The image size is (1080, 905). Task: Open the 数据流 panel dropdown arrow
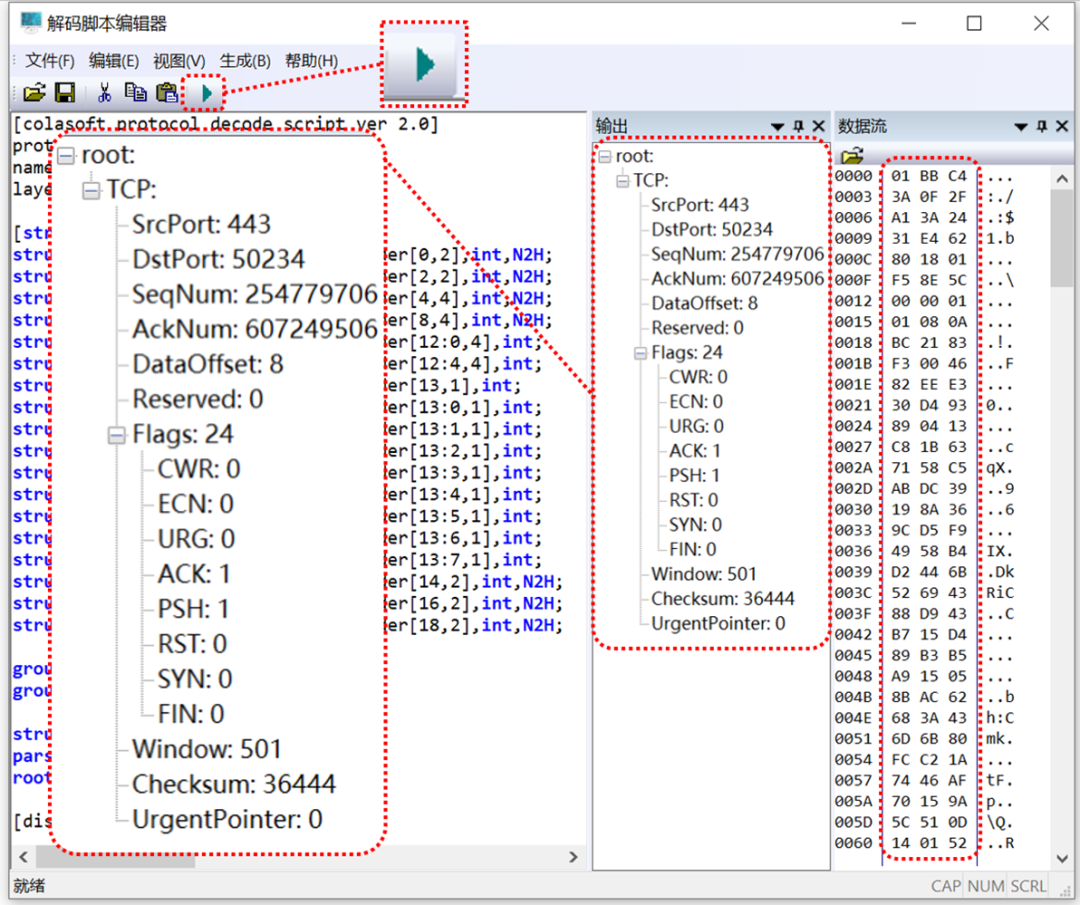coord(1020,126)
